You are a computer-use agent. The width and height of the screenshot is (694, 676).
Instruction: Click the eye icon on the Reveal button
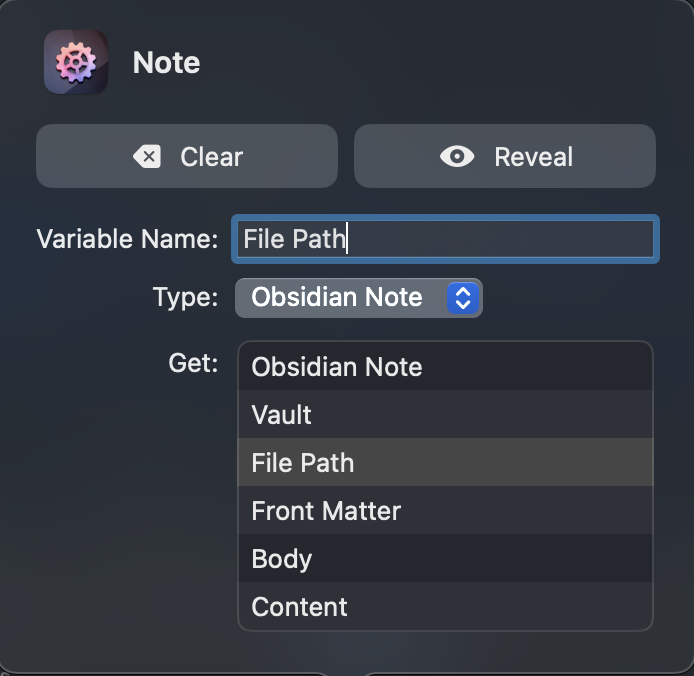pyautogui.click(x=457, y=157)
